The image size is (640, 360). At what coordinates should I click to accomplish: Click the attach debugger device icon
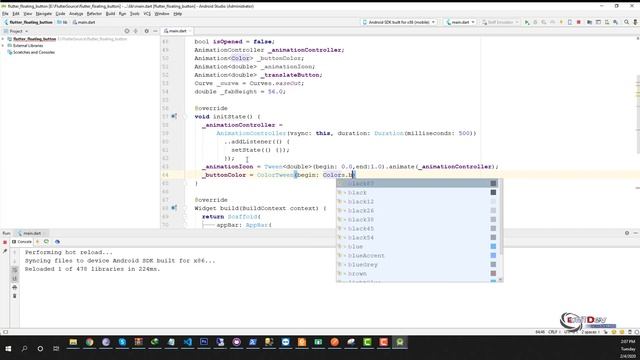570,22
